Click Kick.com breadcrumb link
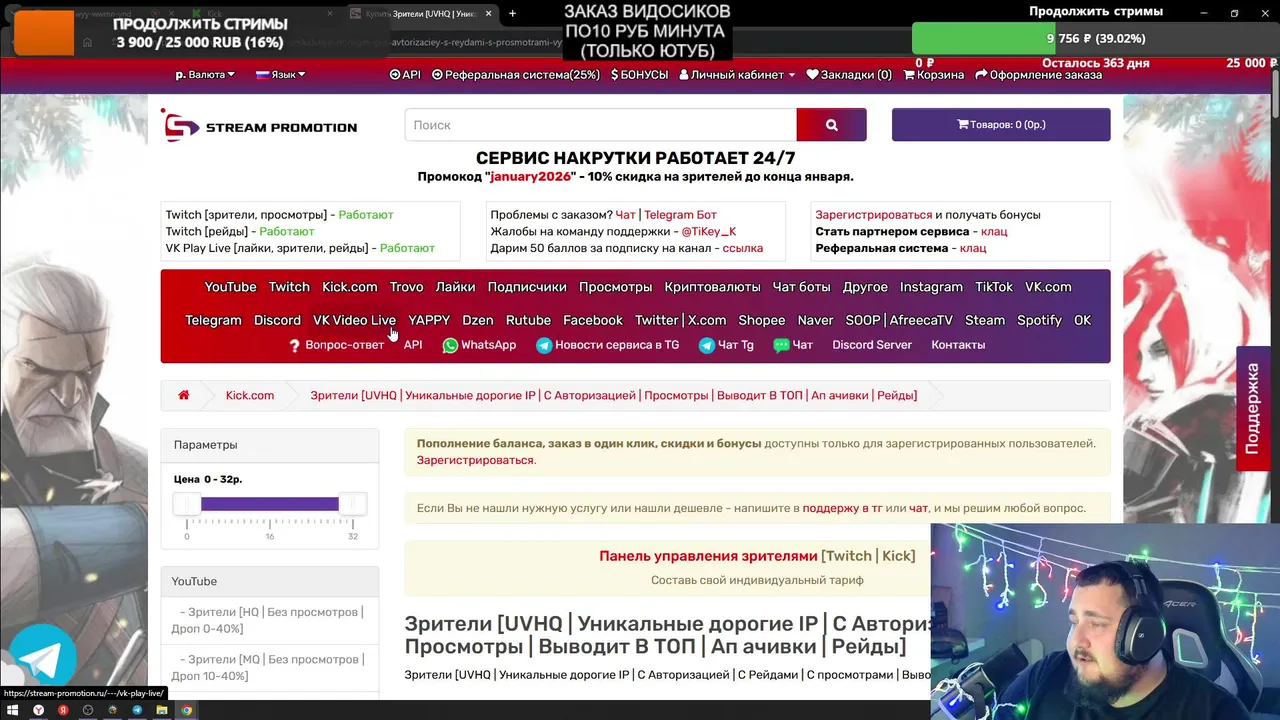Image resolution: width=1280 pixels, height=720 pixels. [250, 395]
